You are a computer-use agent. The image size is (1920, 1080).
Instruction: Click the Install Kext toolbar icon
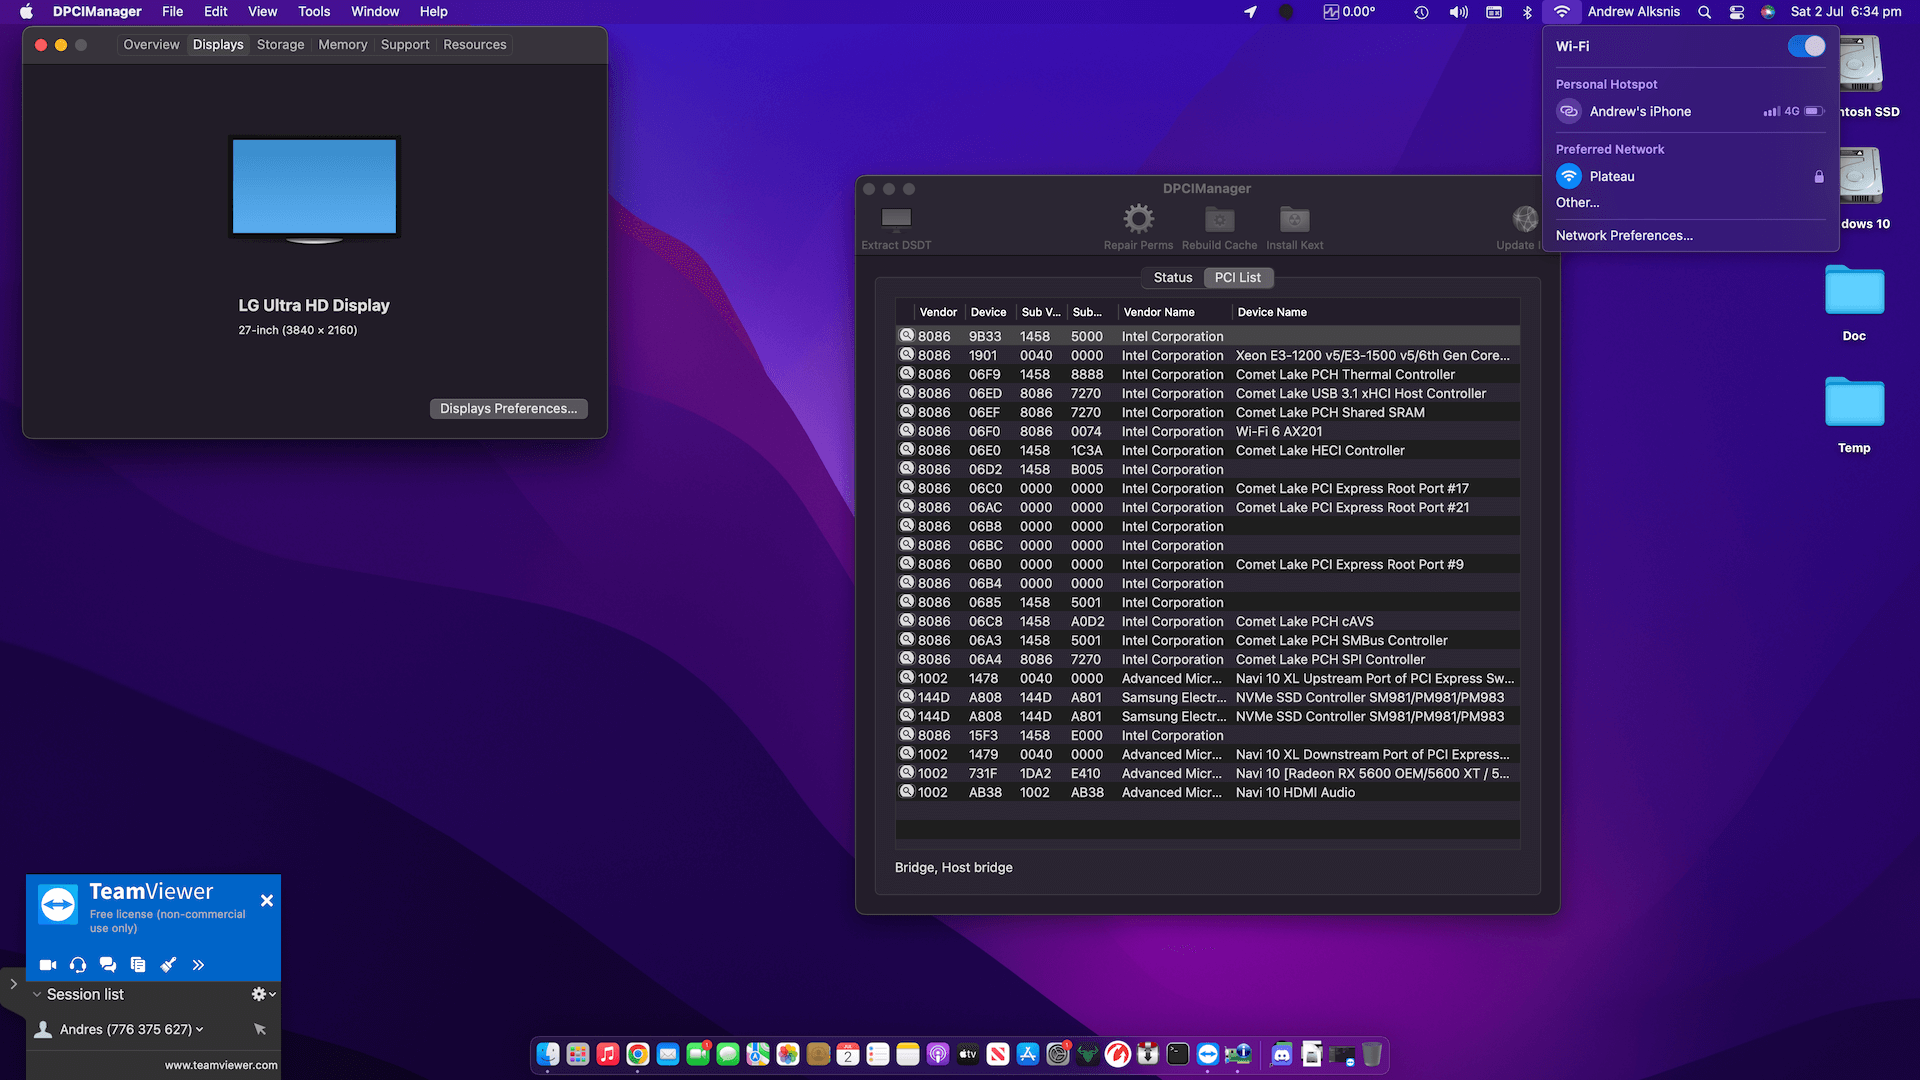coord(1294,219)
